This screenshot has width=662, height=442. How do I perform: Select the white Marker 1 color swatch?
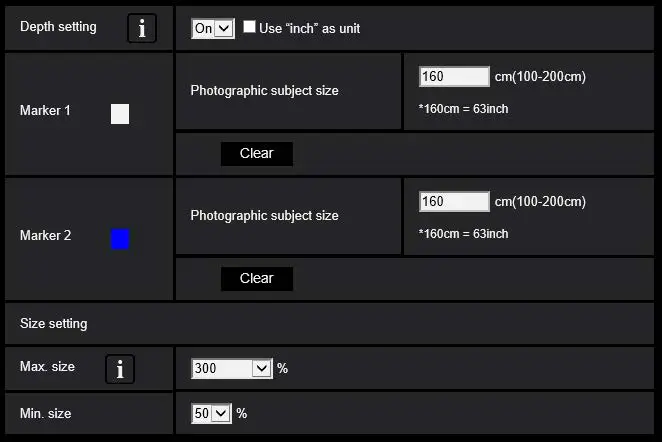[x=120, y=114]
